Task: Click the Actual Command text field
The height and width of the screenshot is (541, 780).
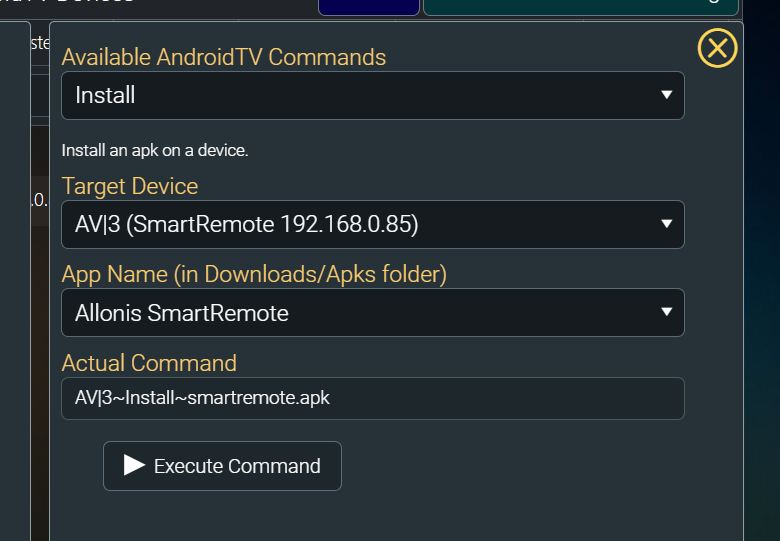Action: click(373, 398)
